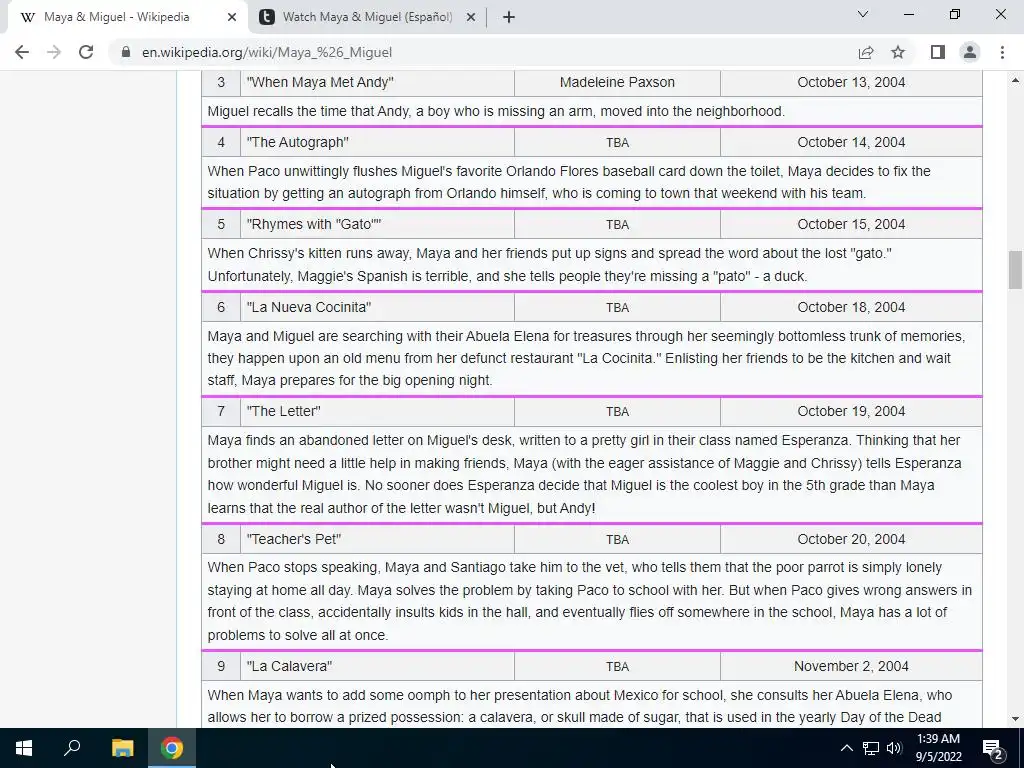Image resolution: width=1024 pixels, height=768 pixels.
Task: Click episode title "Teacher's Pet"
Action: pyautogui.click(x=294, y=539)
